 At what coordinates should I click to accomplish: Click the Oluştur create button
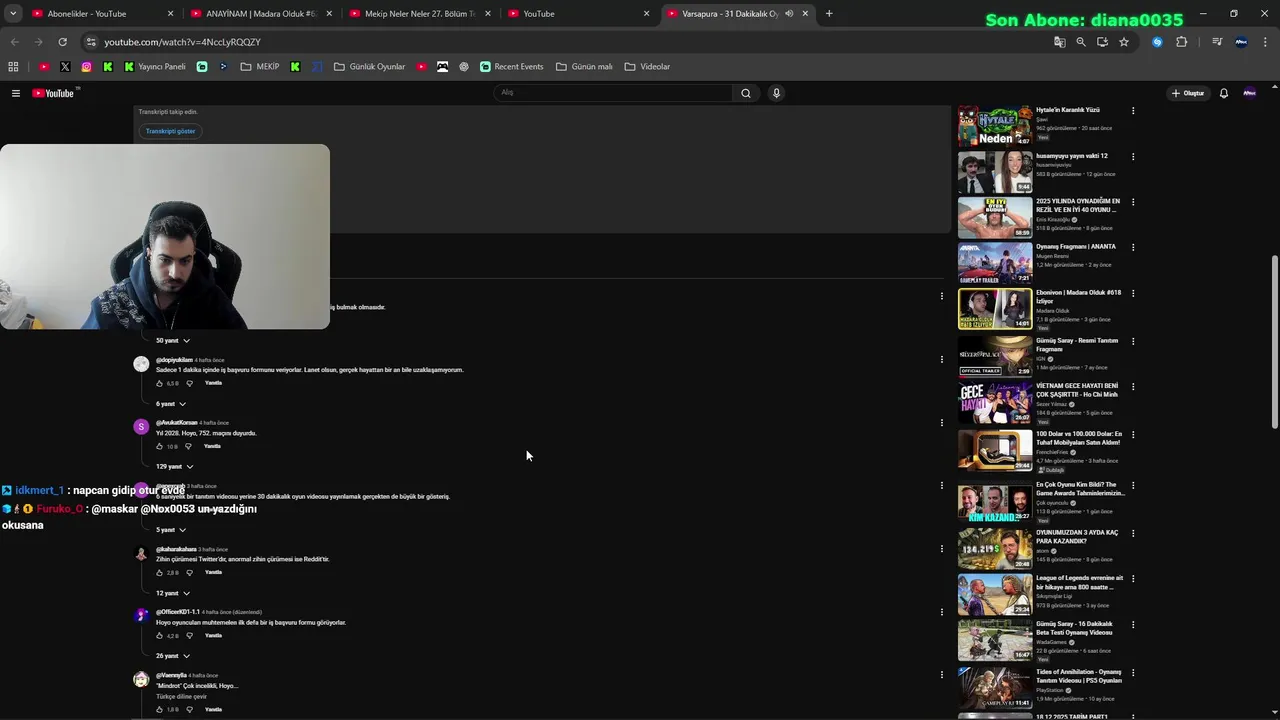pyautogui.click(x=1188, y=93)
